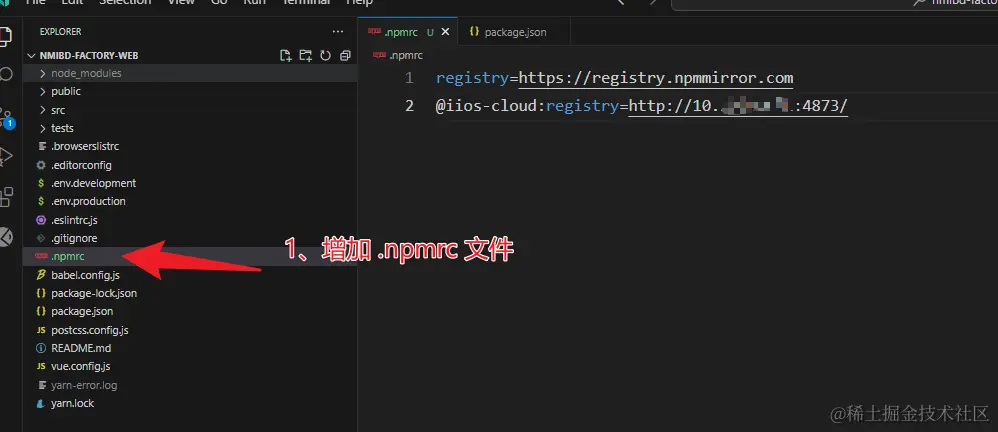Select .npmrc in the file tree

(x=190, y=256)
